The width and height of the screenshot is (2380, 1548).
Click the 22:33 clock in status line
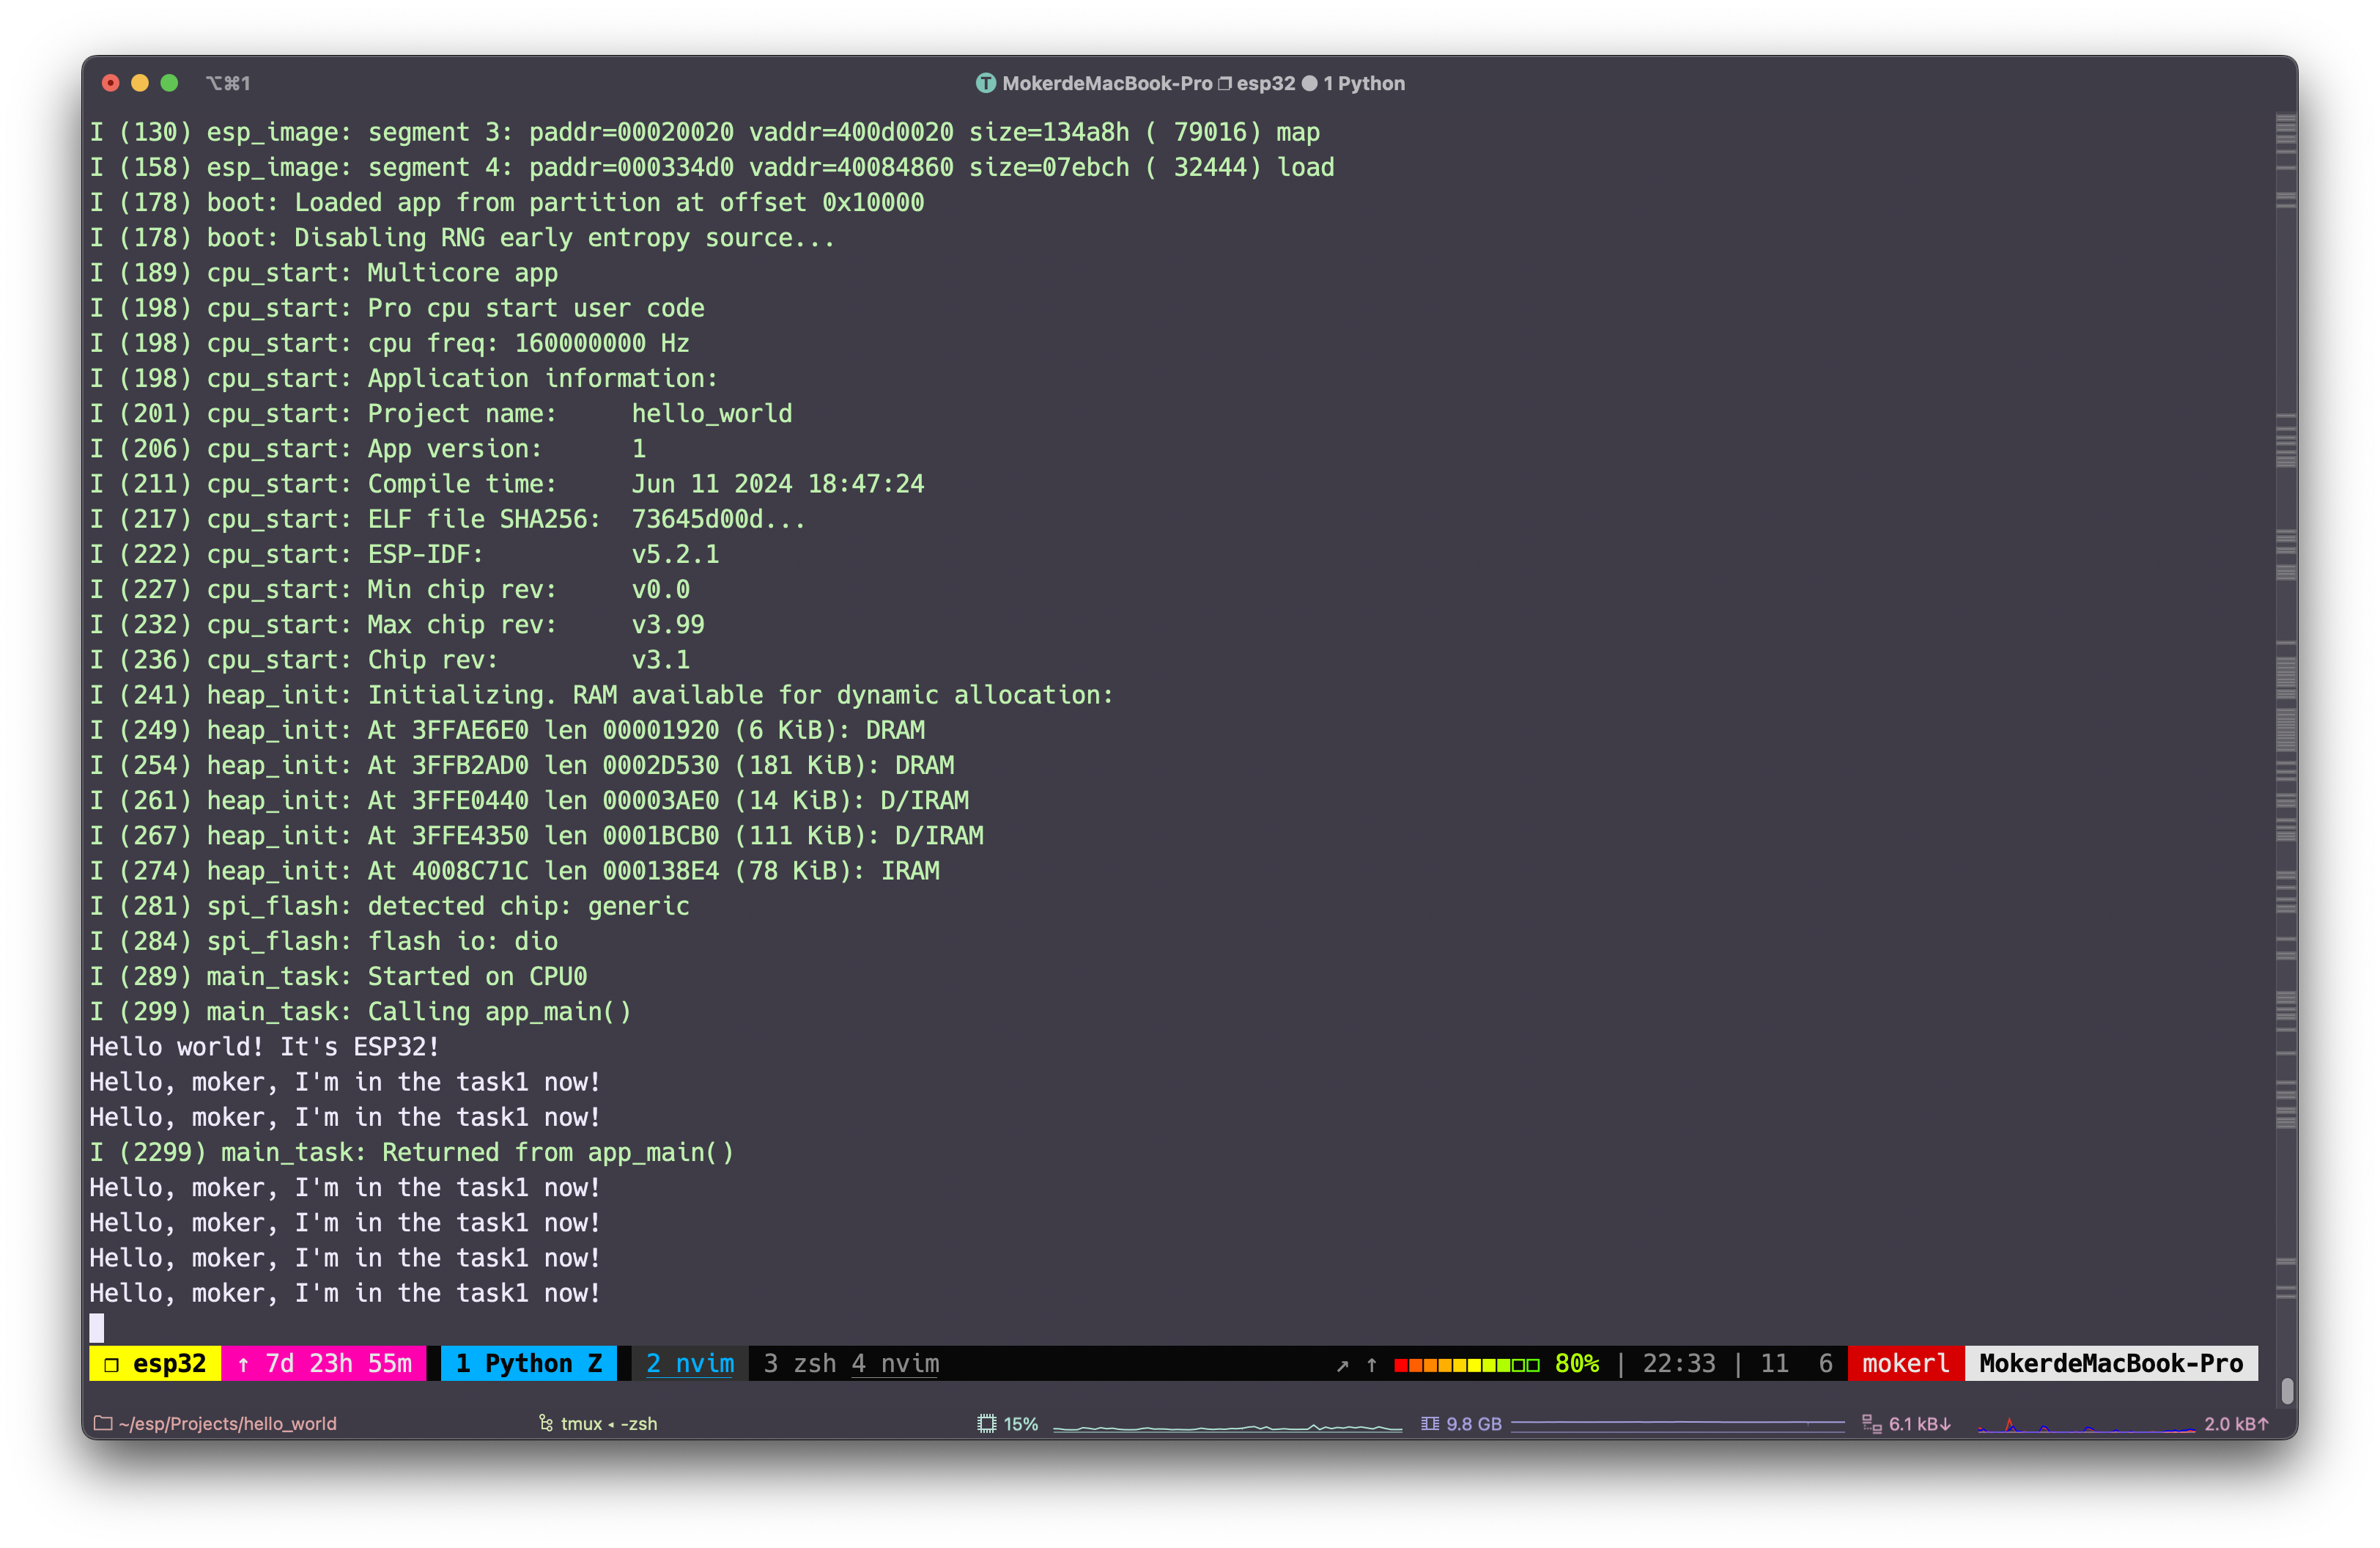[1678, 1363]
